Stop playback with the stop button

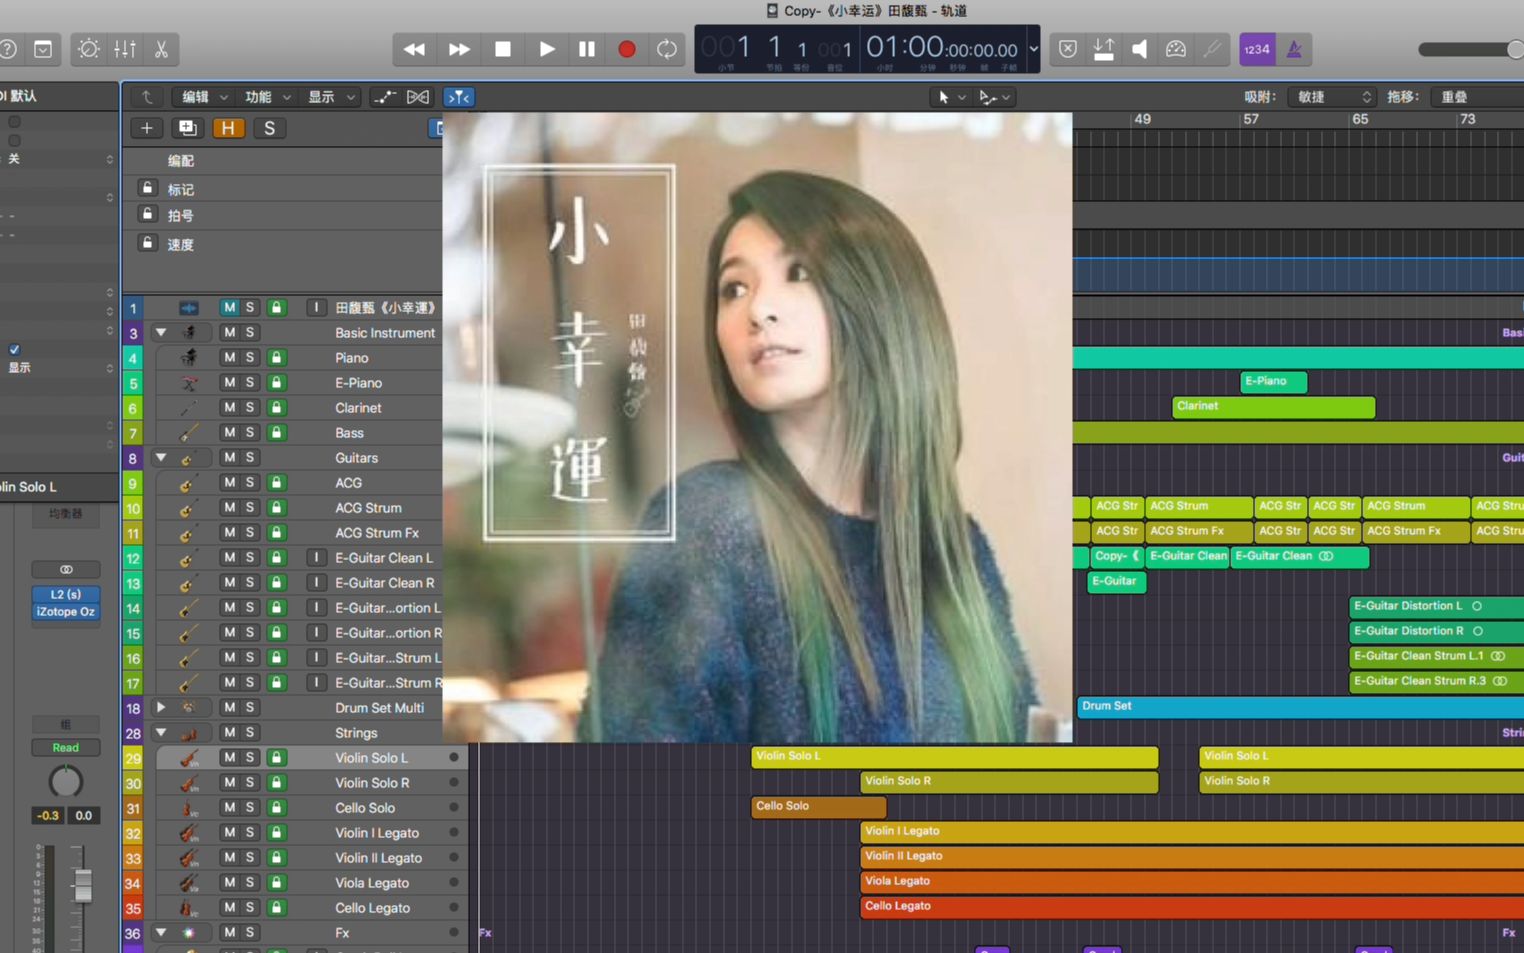(503, 49)
